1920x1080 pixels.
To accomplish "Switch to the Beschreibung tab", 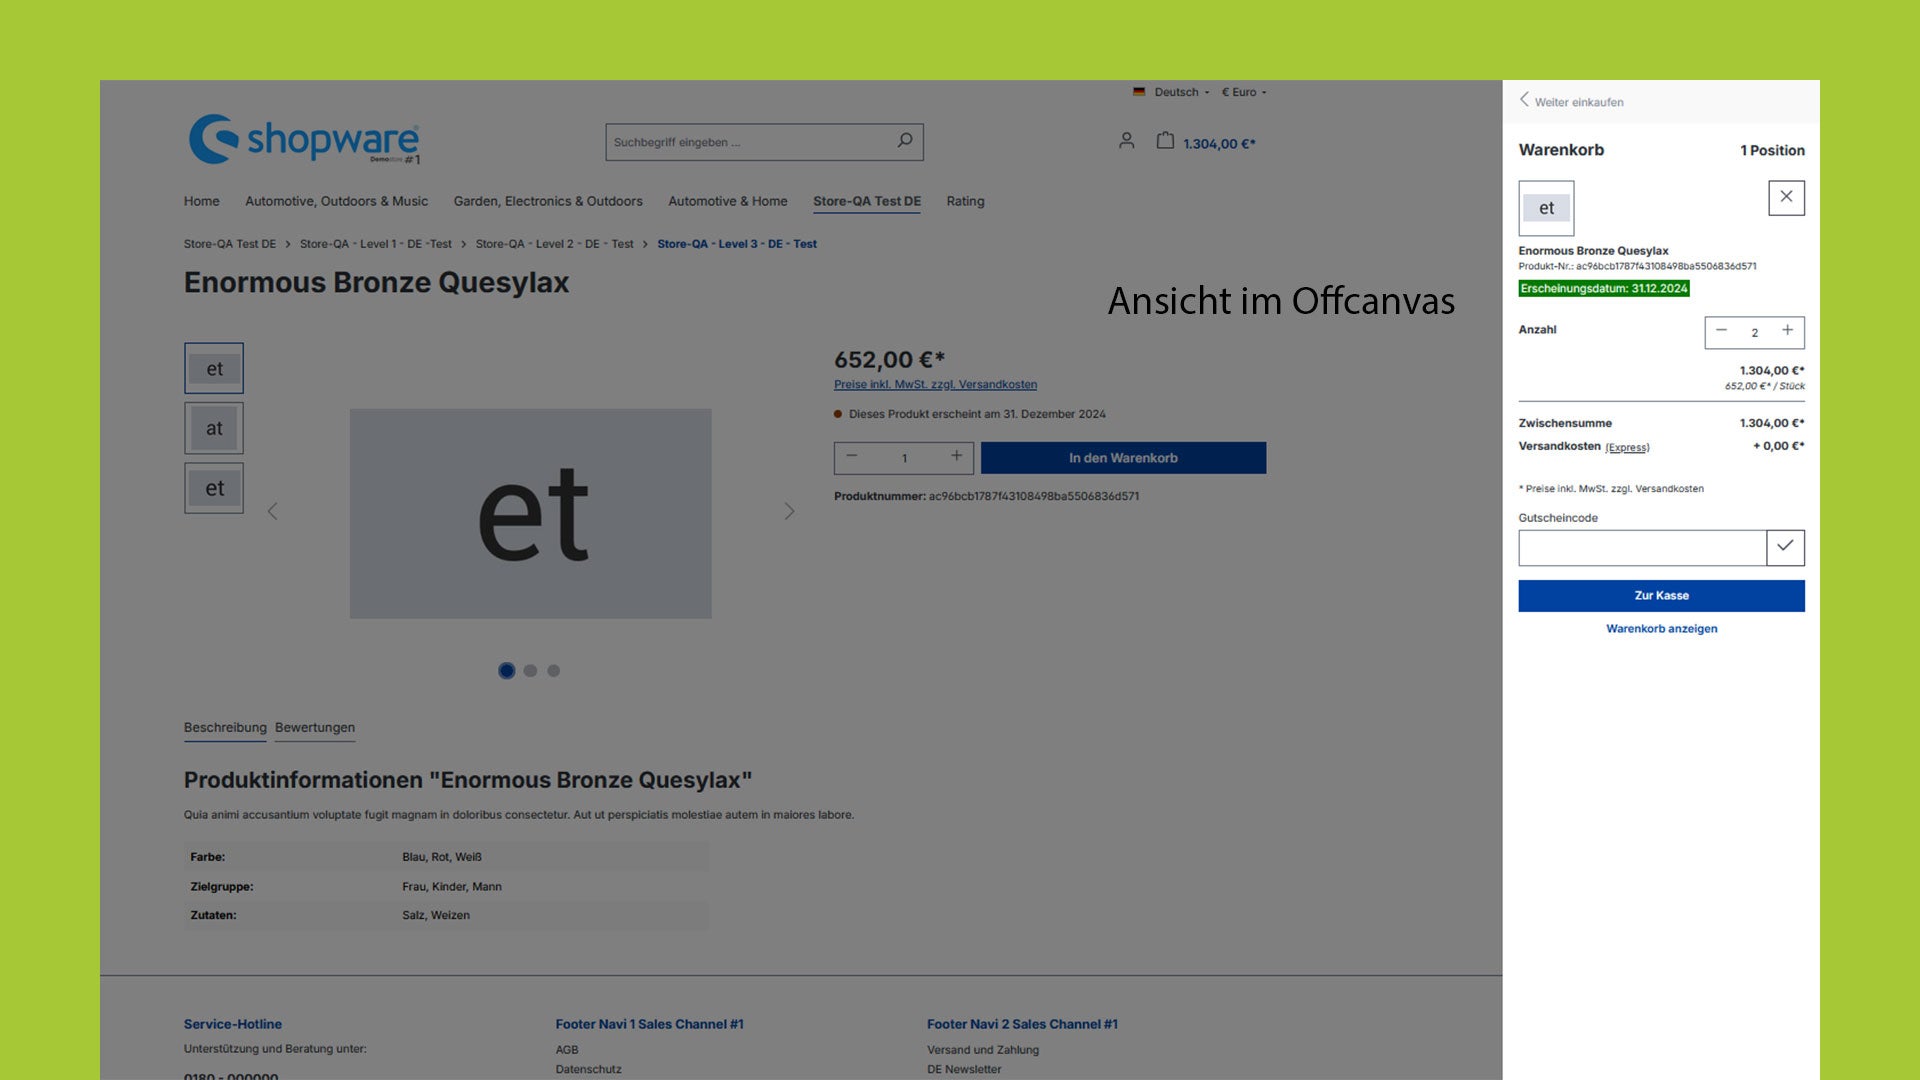I will point(224,727).
